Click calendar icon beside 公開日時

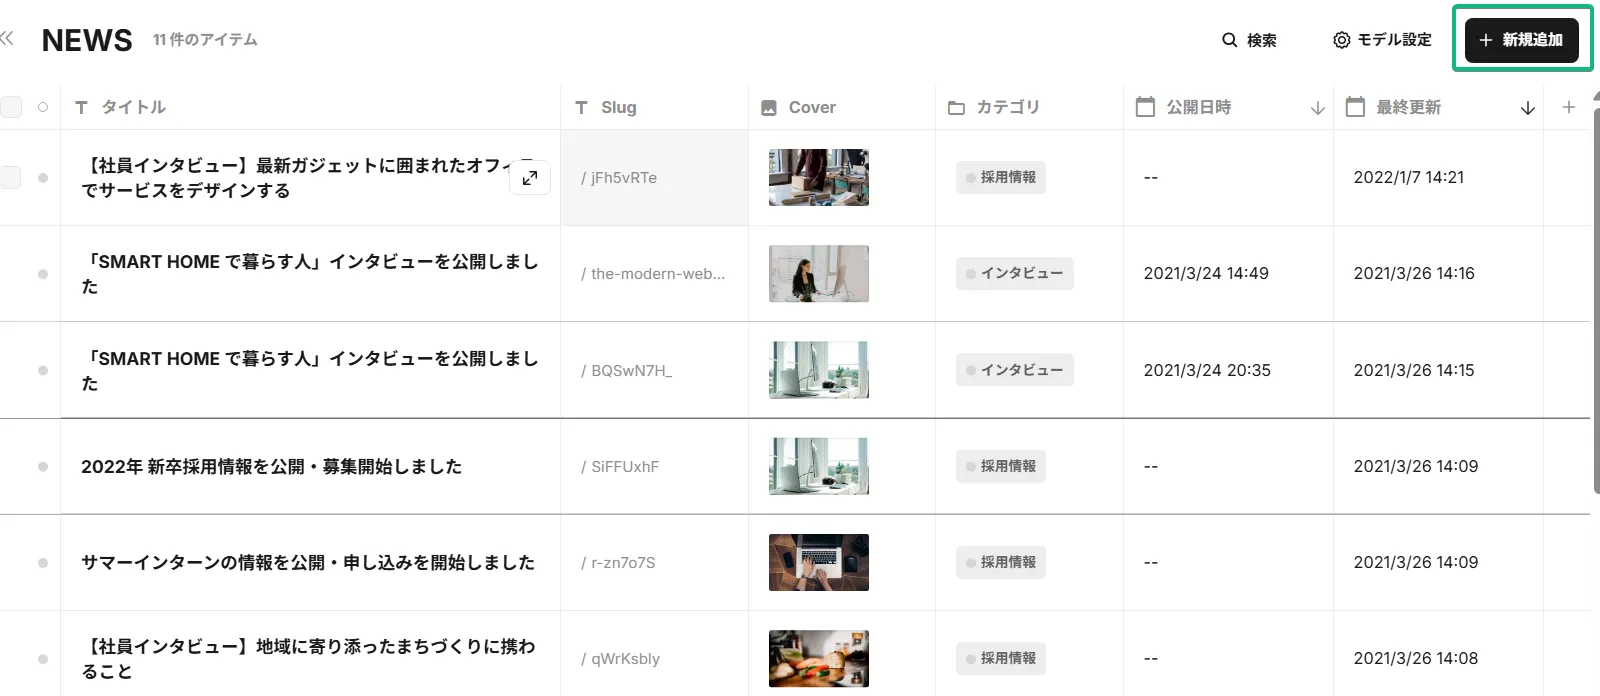pos(1146,106)
